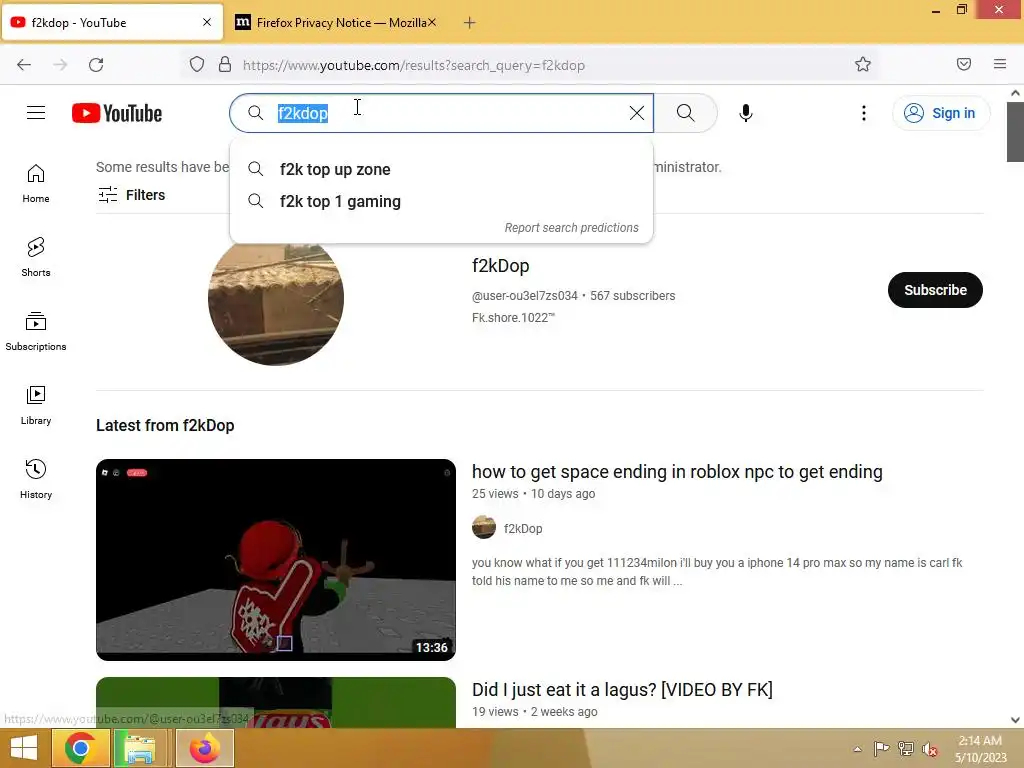Click the Sign in button
The image size is (1024, 768).
tap(941, 113)
